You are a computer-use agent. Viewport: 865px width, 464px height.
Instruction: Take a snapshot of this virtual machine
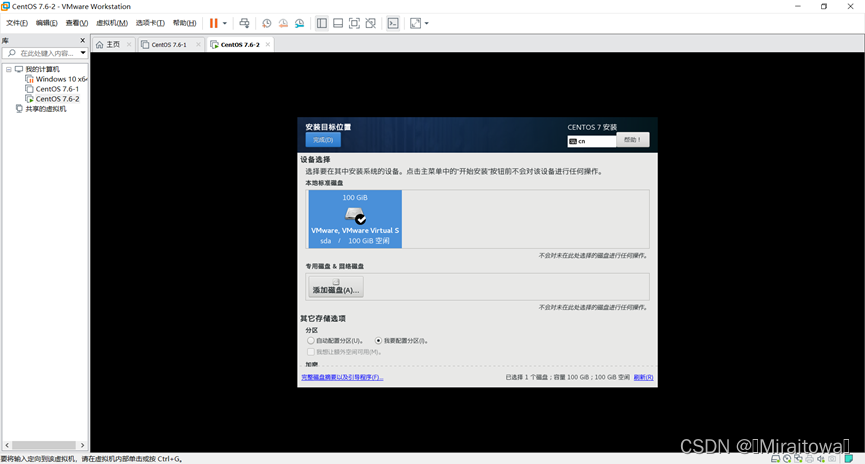coord(266,23)
